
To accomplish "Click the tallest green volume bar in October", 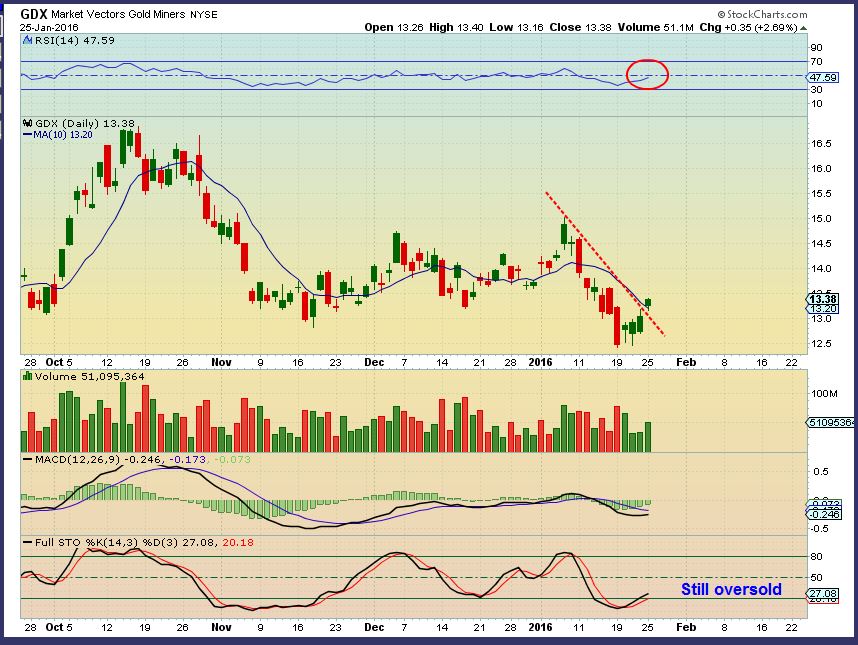I will pyautogui.click(x=123, y=417).
